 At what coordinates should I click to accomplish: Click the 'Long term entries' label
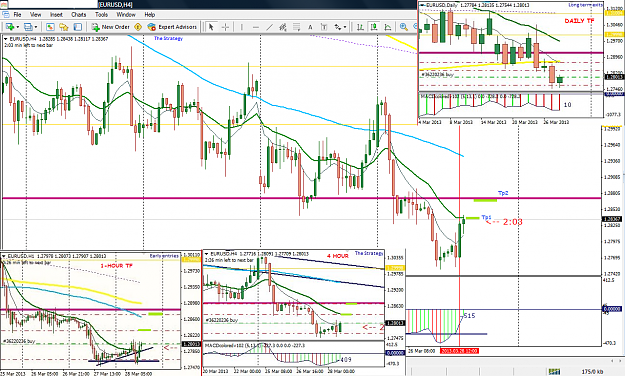(585, 5)
